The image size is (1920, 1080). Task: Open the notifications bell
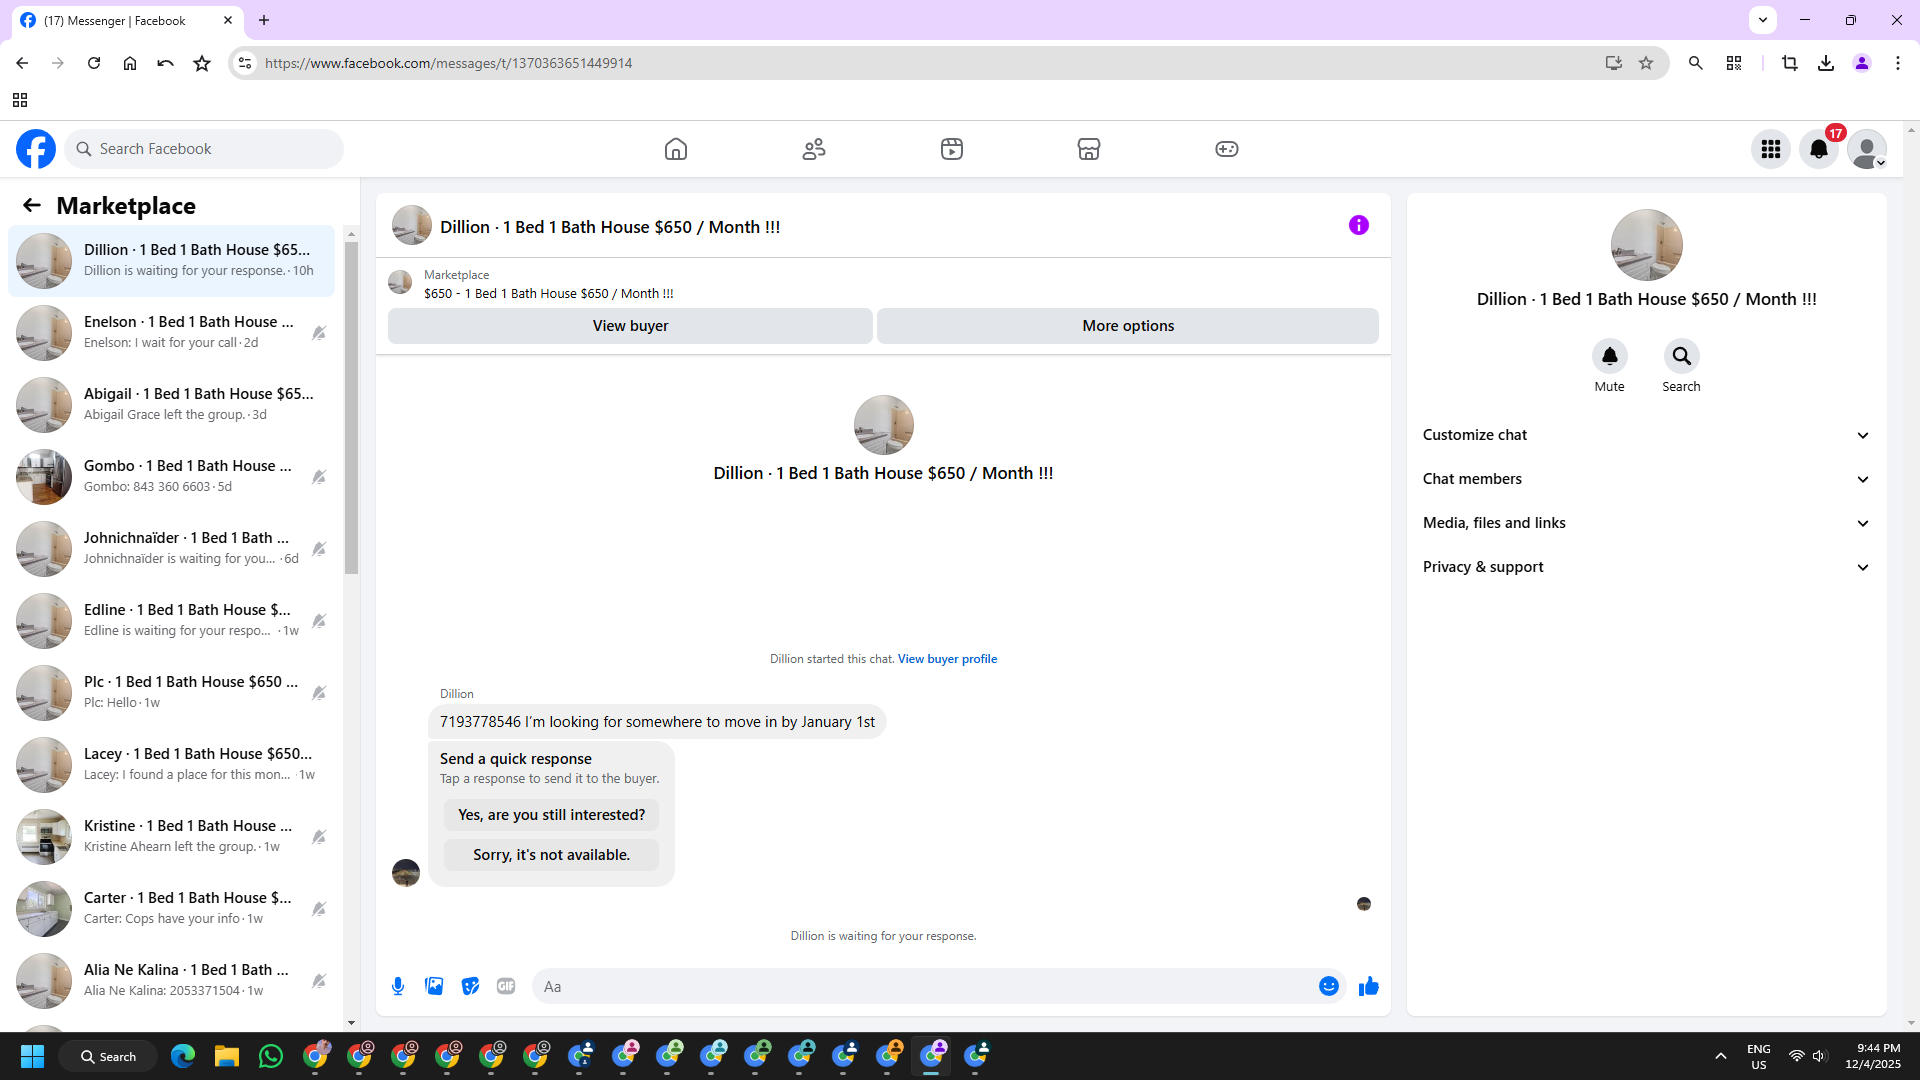coord(1818,149)
